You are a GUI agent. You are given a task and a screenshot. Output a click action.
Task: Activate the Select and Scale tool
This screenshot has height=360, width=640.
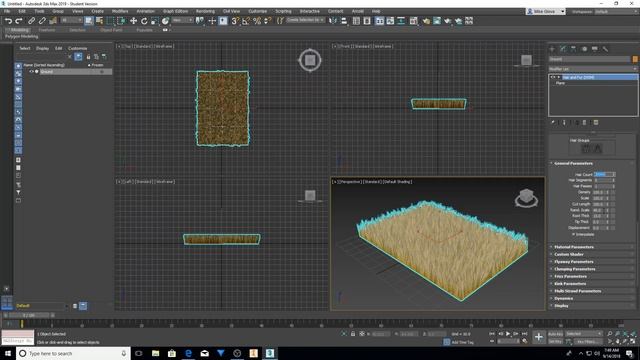click(154, 21)
